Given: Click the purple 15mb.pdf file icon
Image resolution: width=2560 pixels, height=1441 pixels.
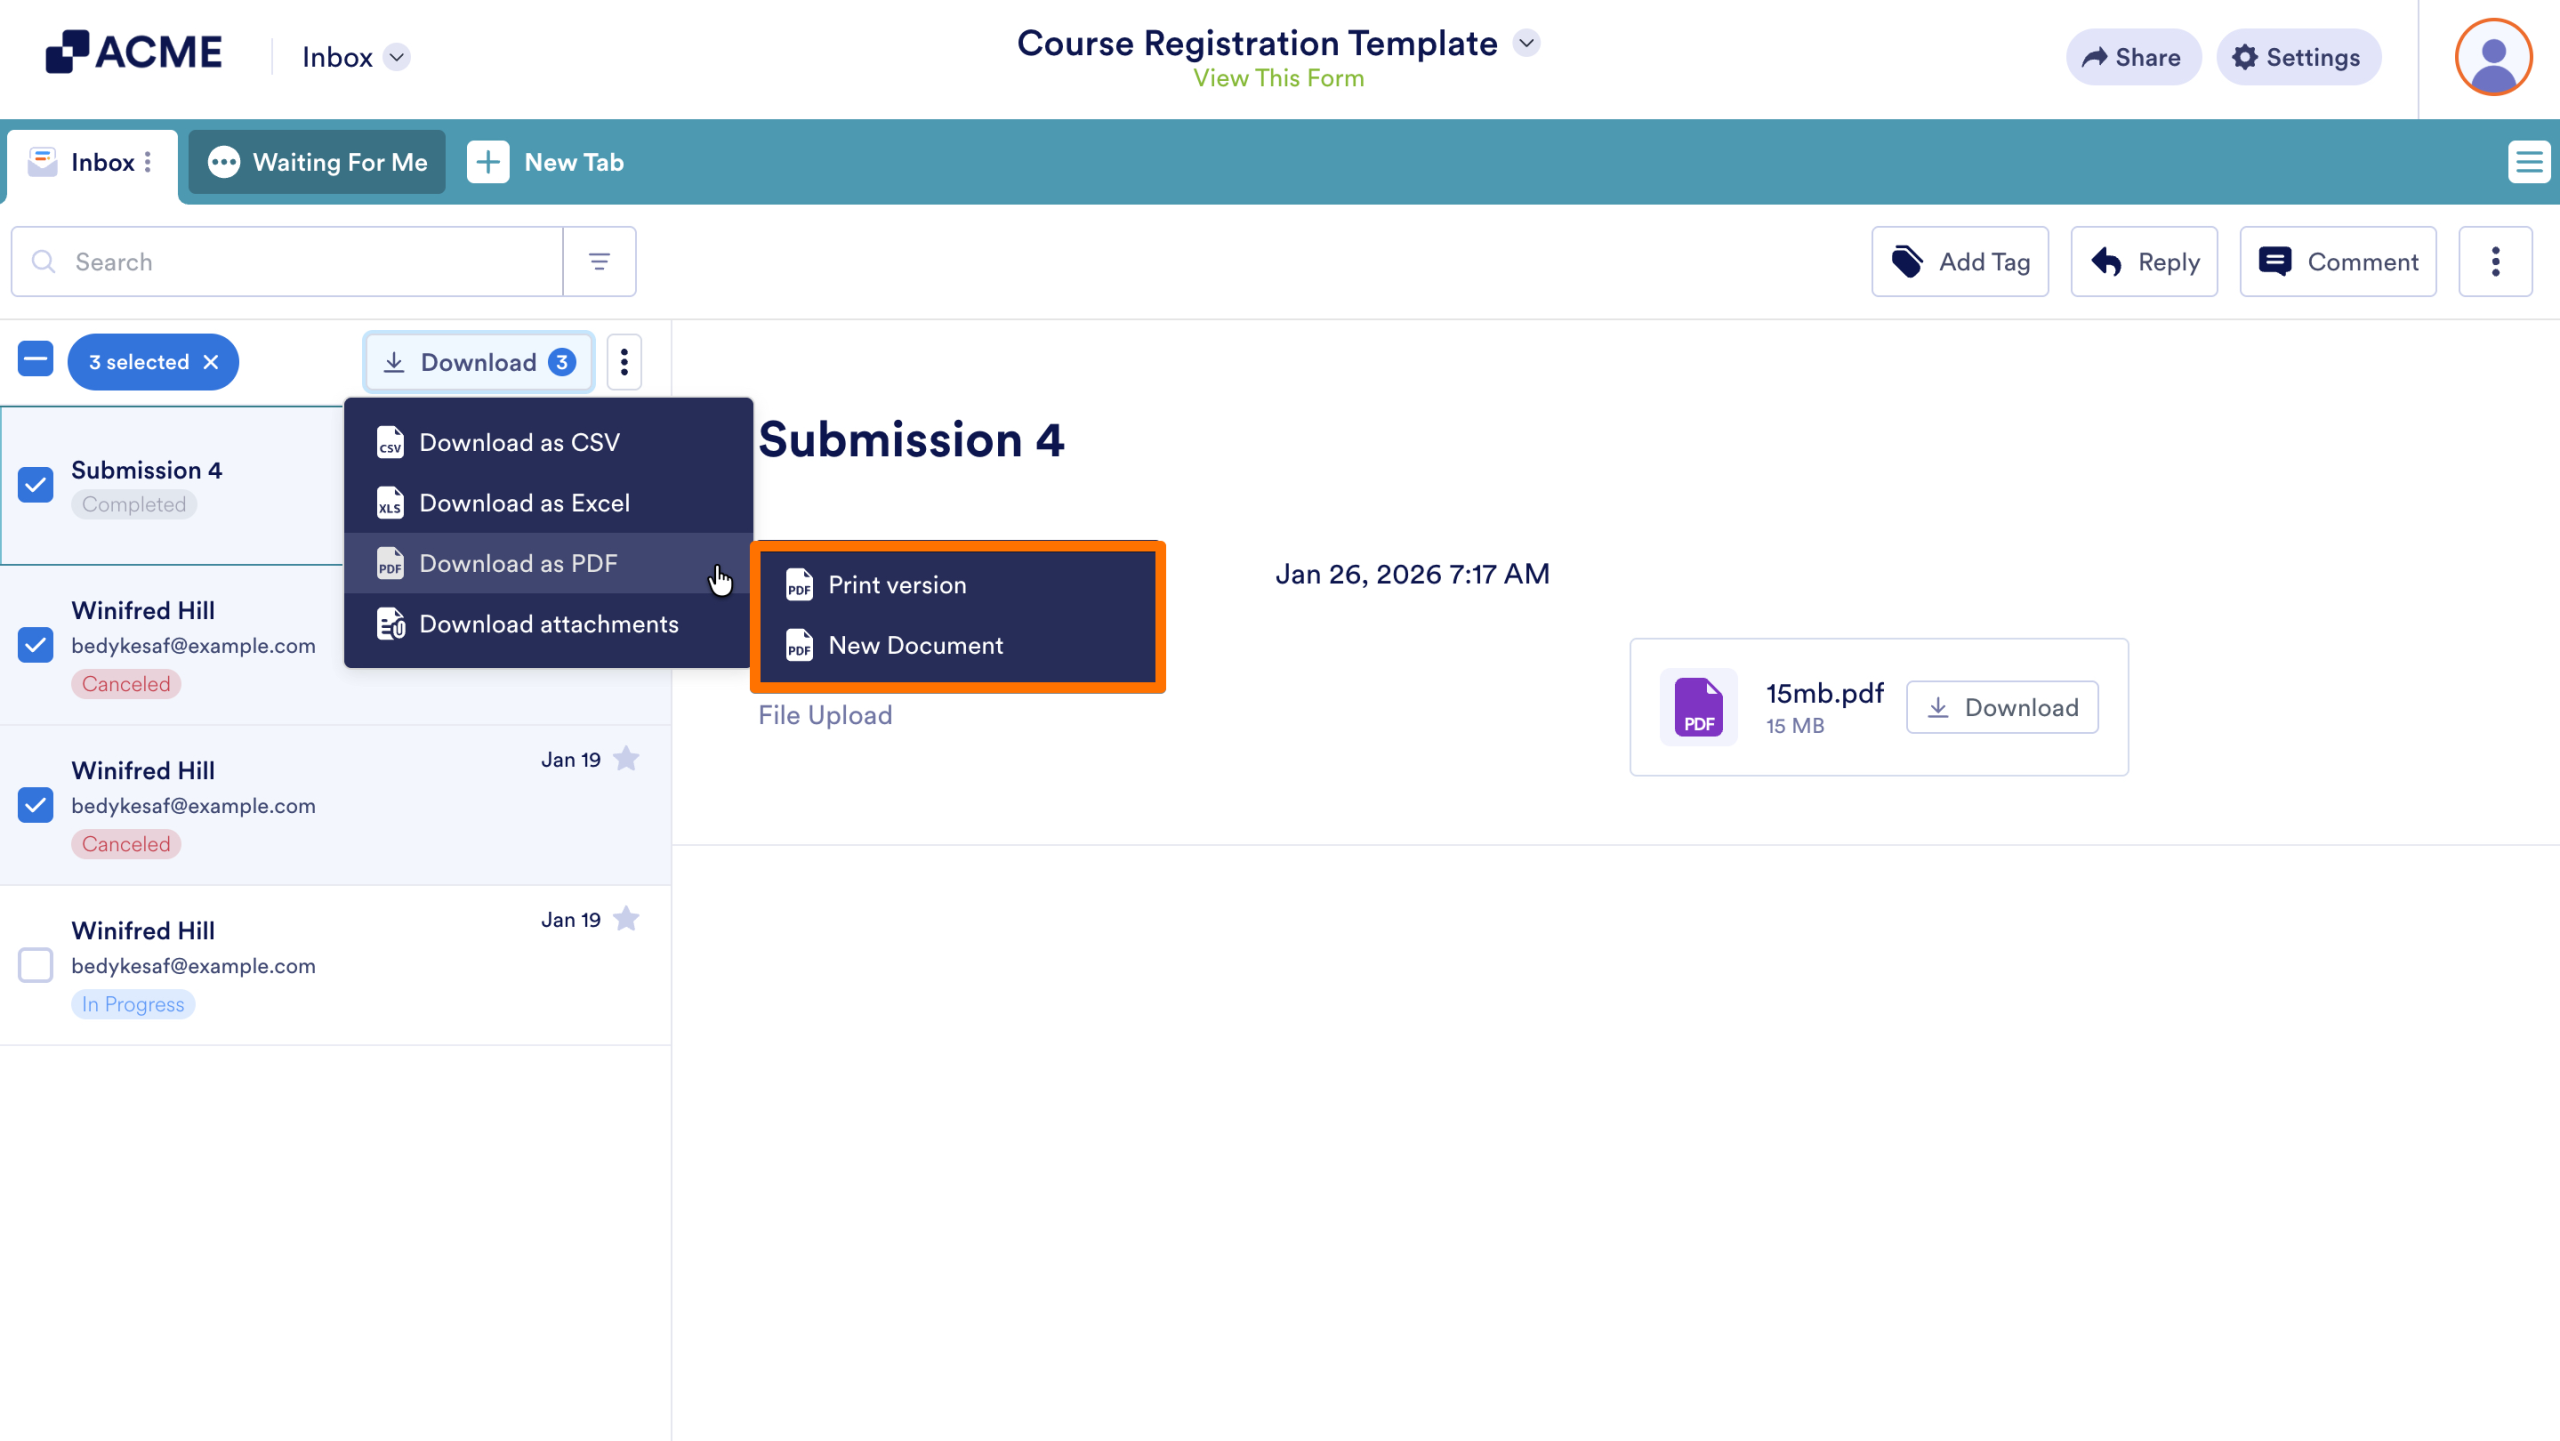Looking at the screenshot, I should coord(1698,707).
